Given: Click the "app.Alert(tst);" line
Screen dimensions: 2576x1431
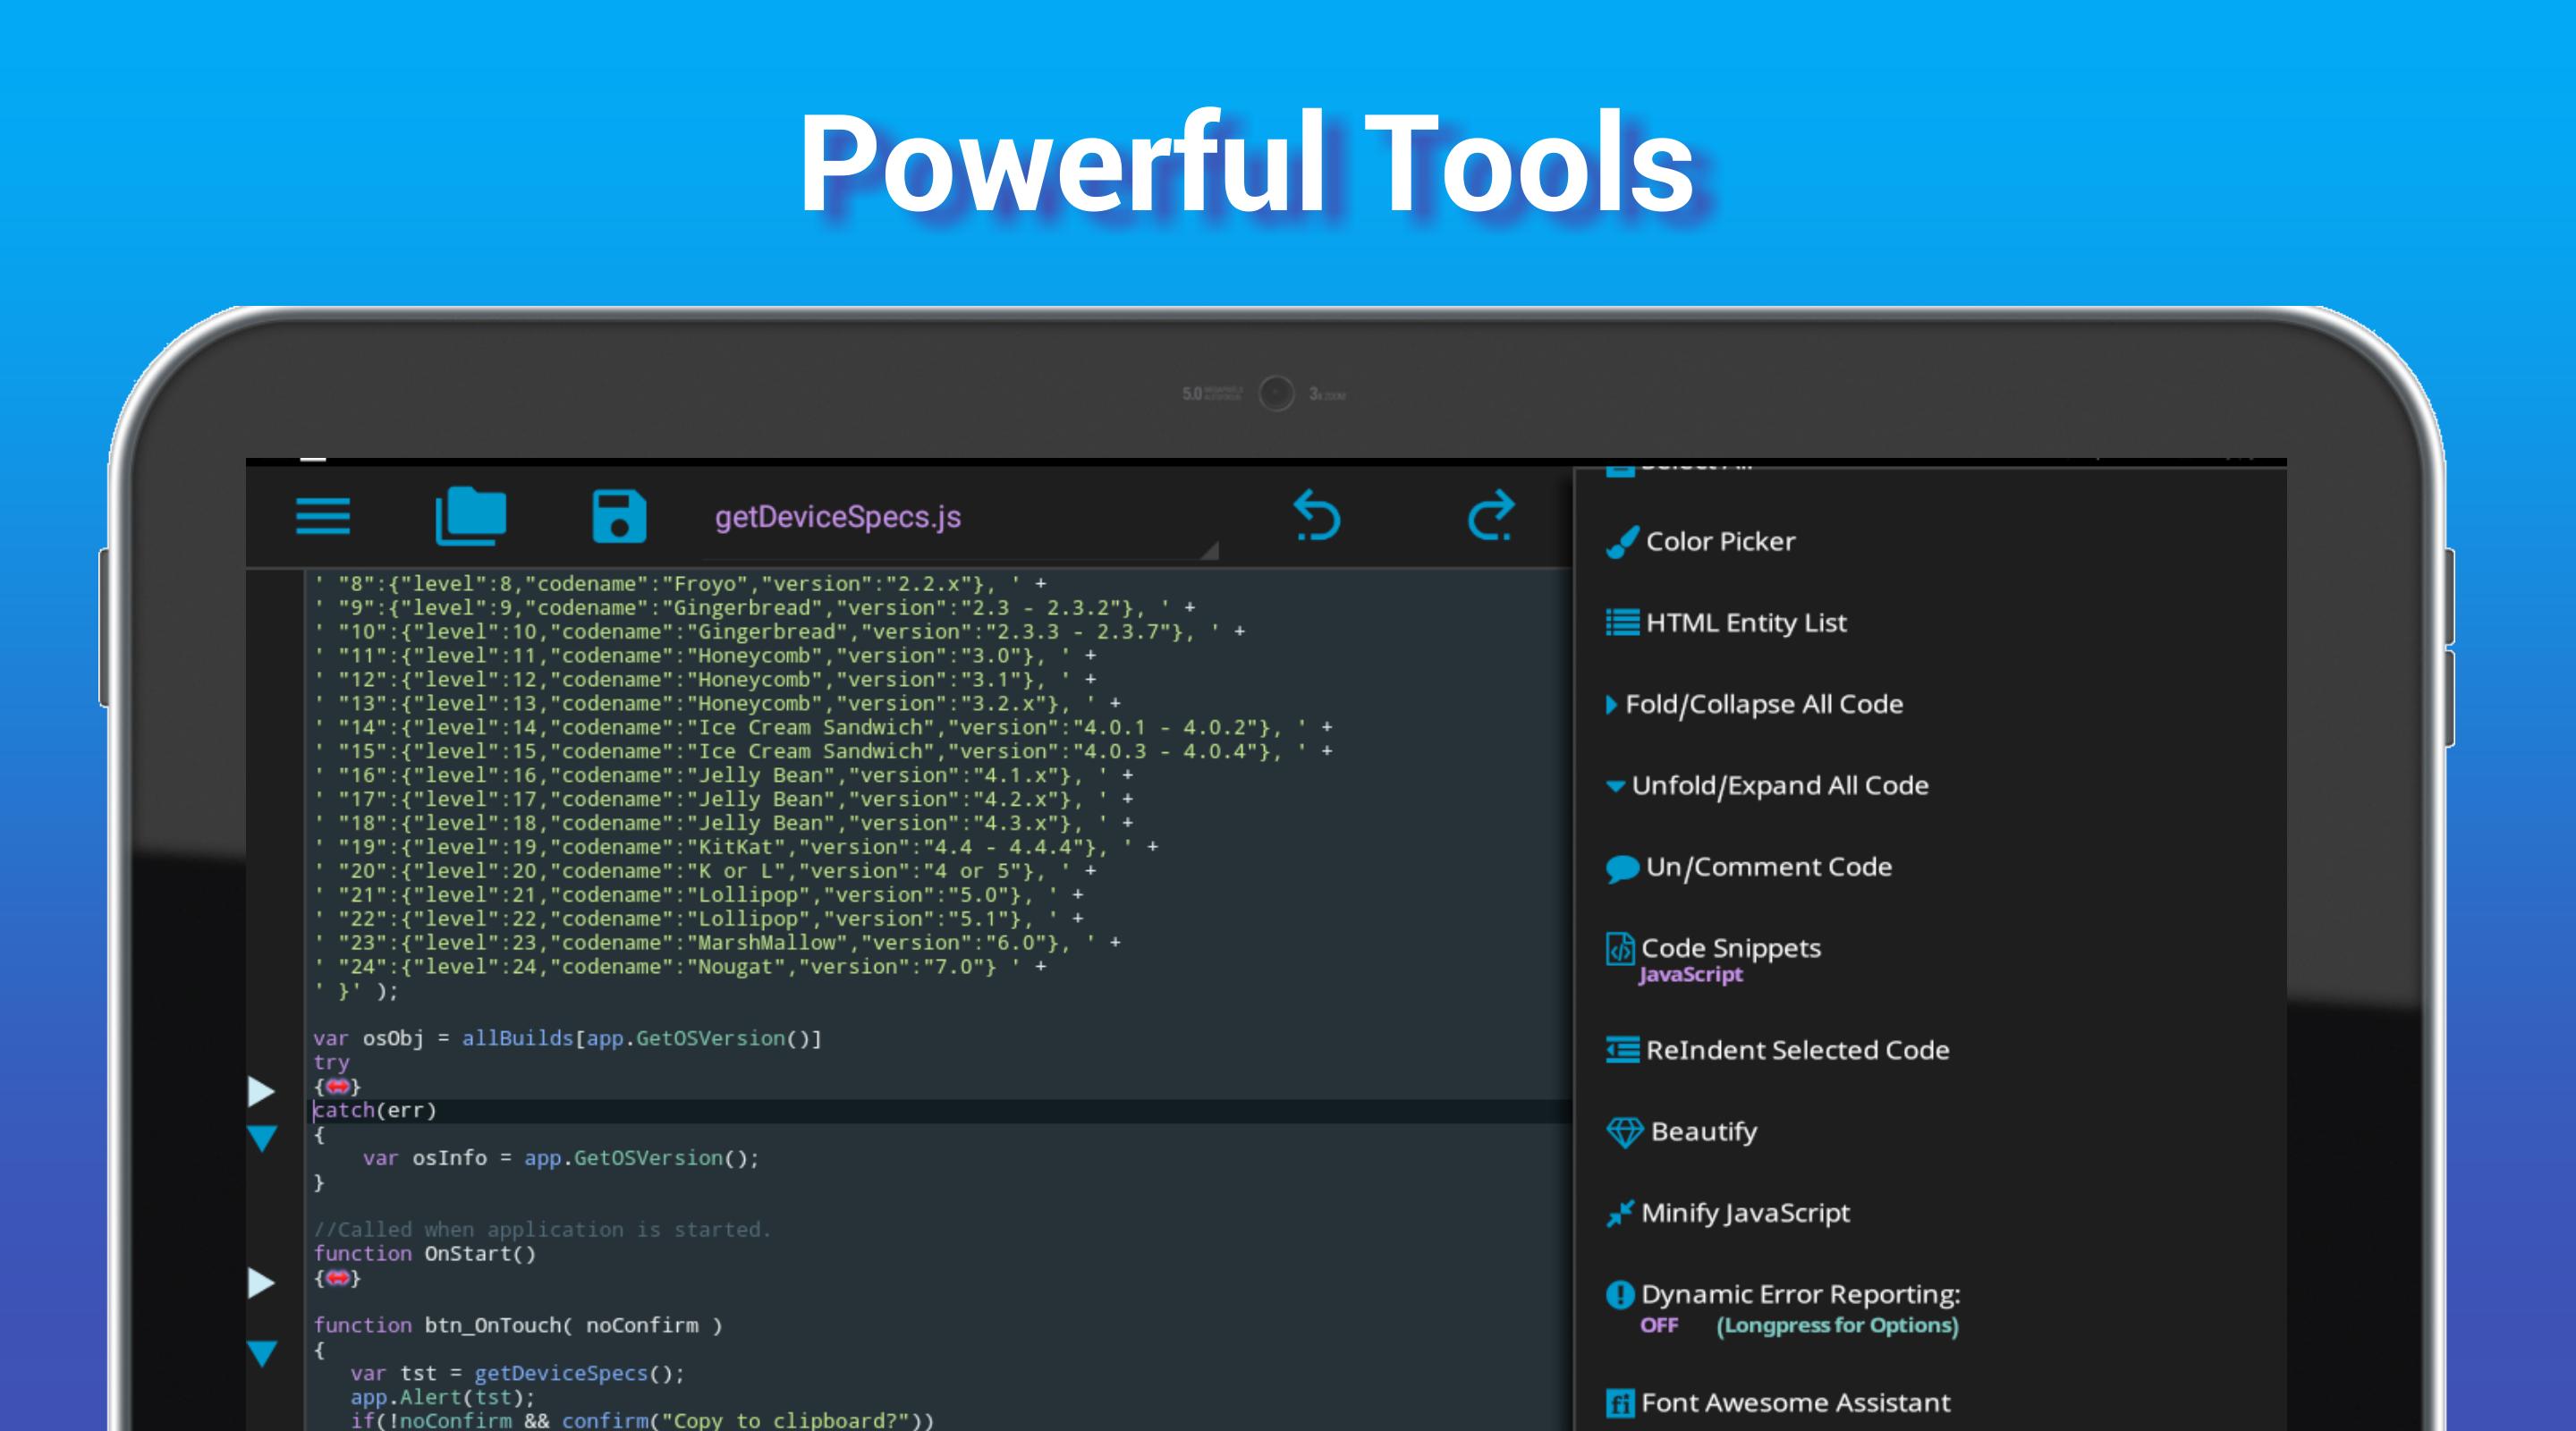Looking at the screenshot, I should [443, 1397].
